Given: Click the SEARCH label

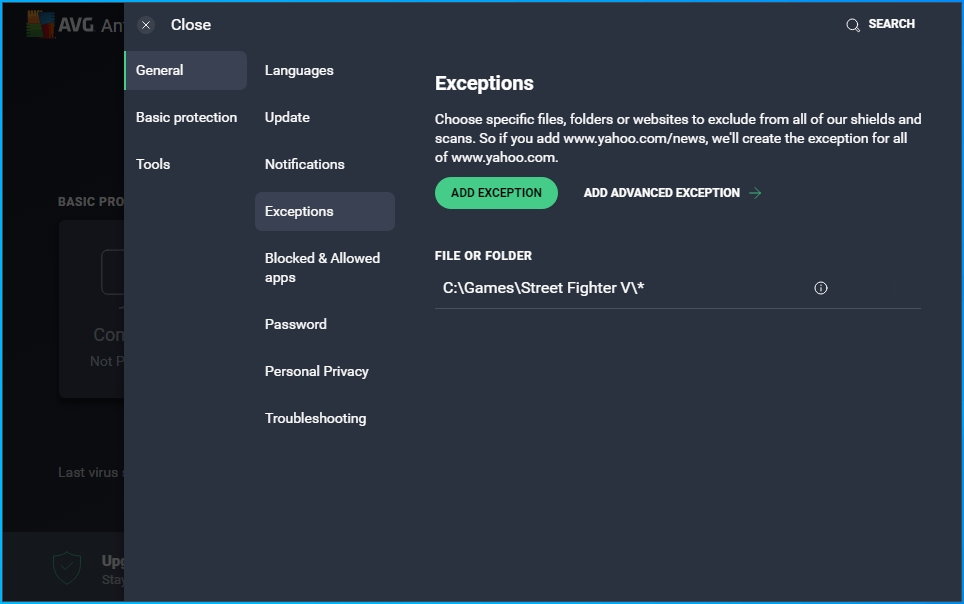Looking at the screenshot, I should coord(891,24).
